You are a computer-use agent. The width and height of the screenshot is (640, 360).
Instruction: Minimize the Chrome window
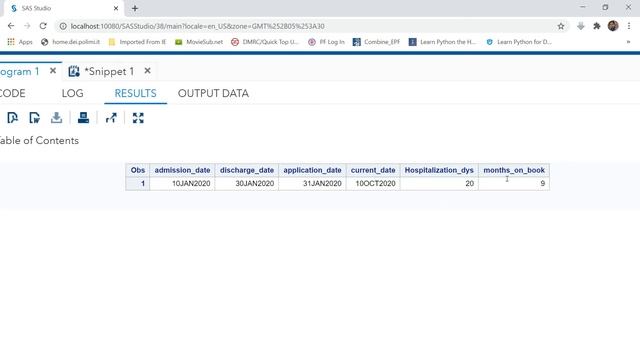point(583,7)
